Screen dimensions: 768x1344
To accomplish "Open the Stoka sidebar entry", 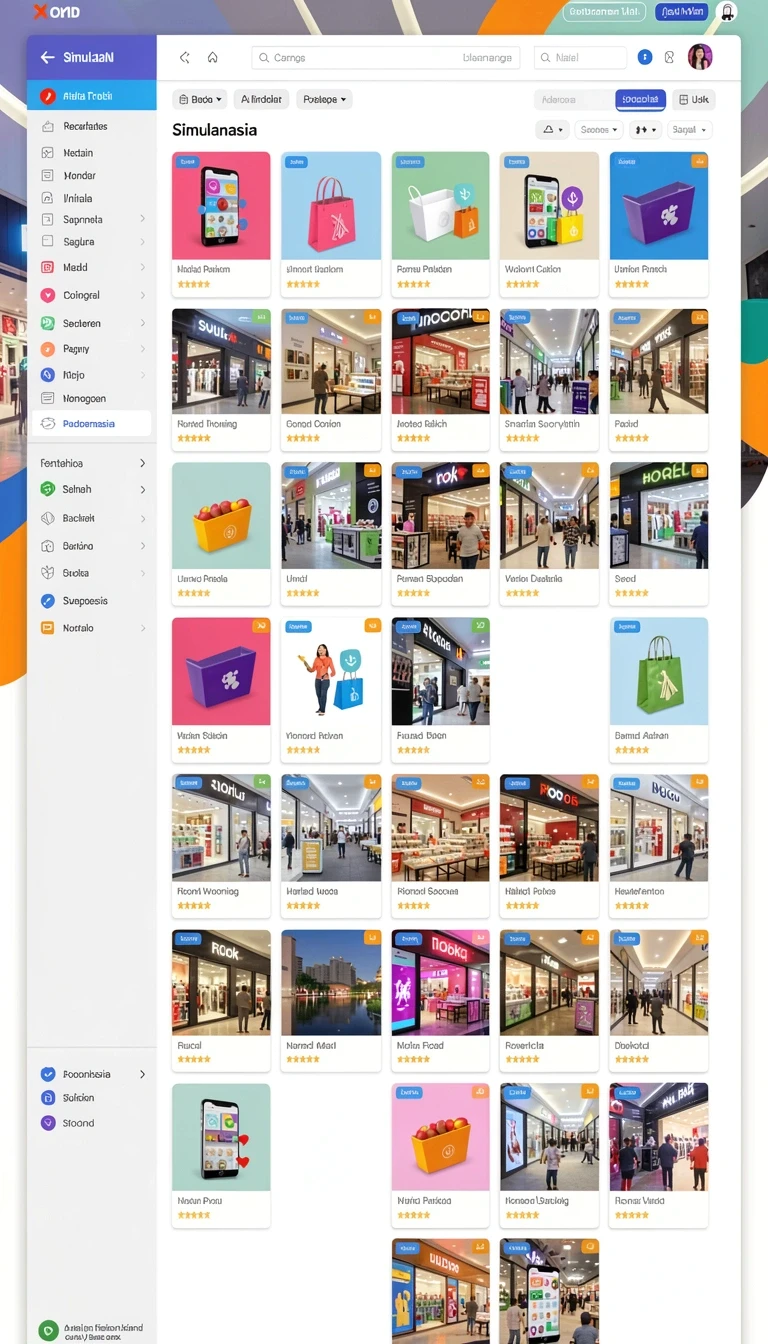I will pyautogui.click(x=92, y=573).
